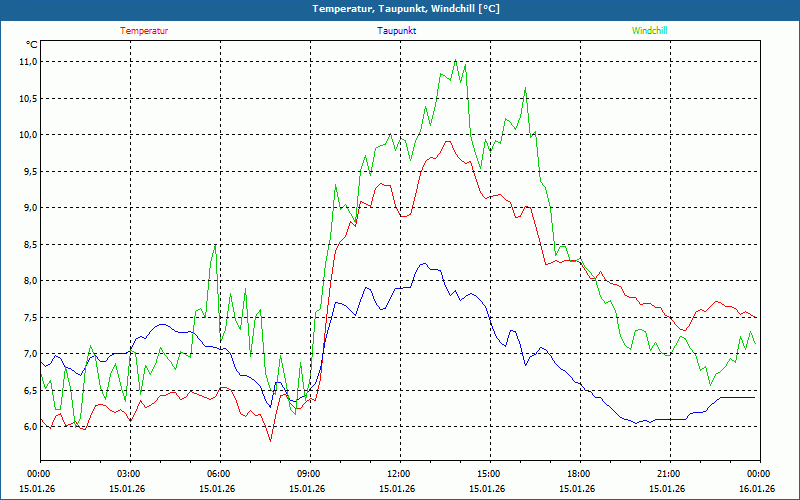
Task: Click the °C unit label above y-axis
Action: [31, 45]
